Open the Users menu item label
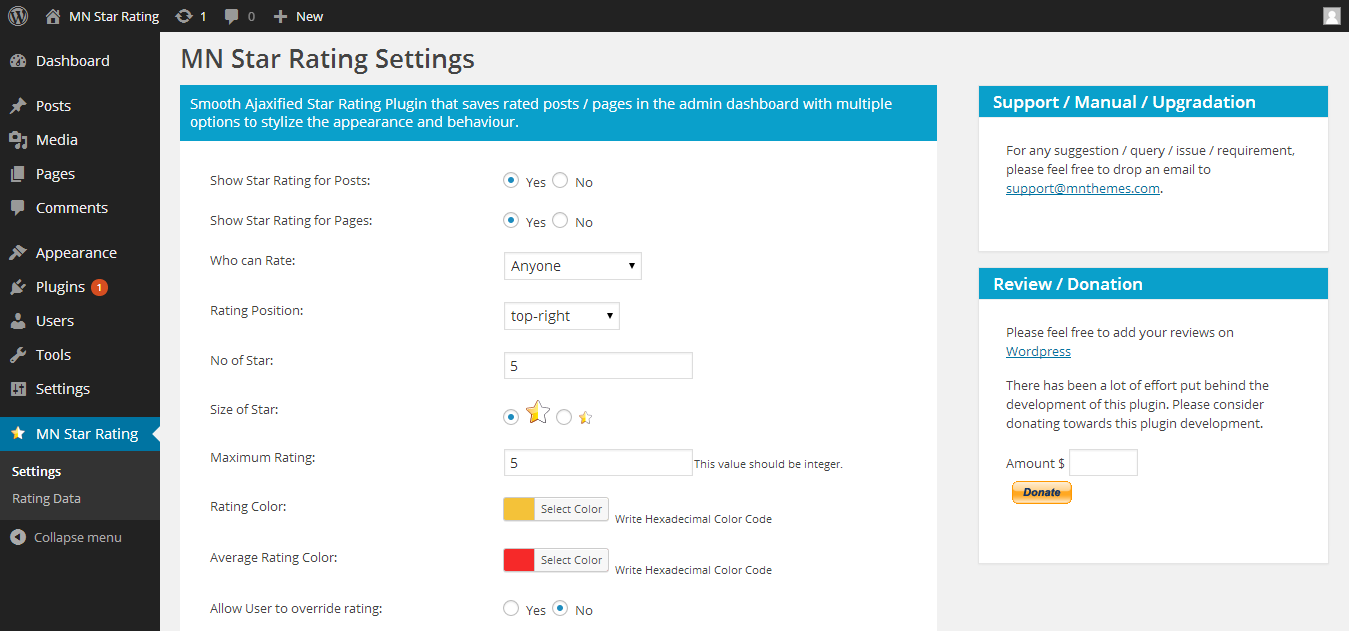This screenshot has width=1349, height=631. [55, 321]
